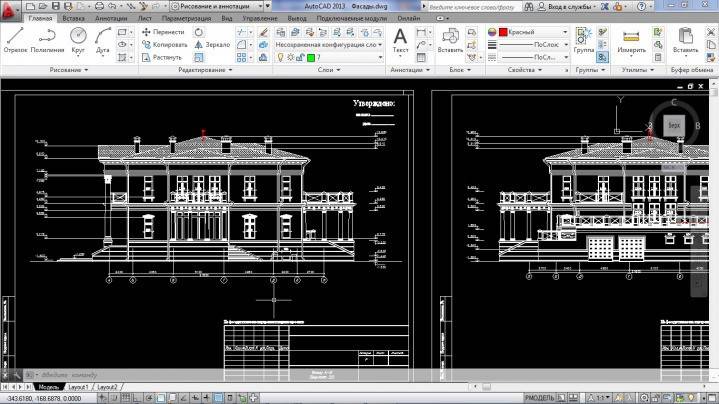
Task: Pick the Дуга (arc) tool
Action: click(102, 39)
